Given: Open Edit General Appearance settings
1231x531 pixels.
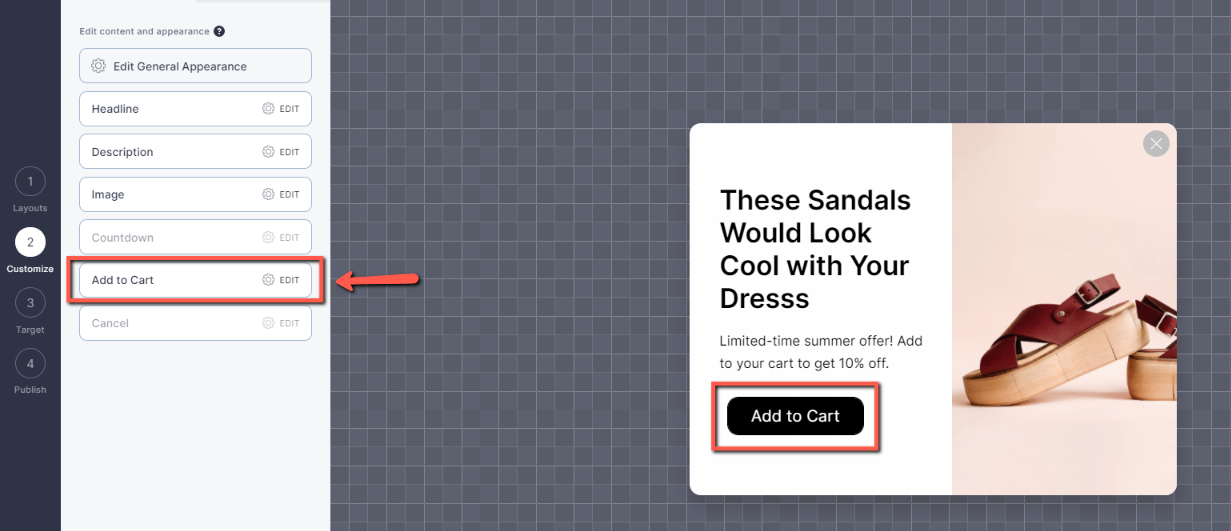Looking at the screenshot, I should [195, 66].
